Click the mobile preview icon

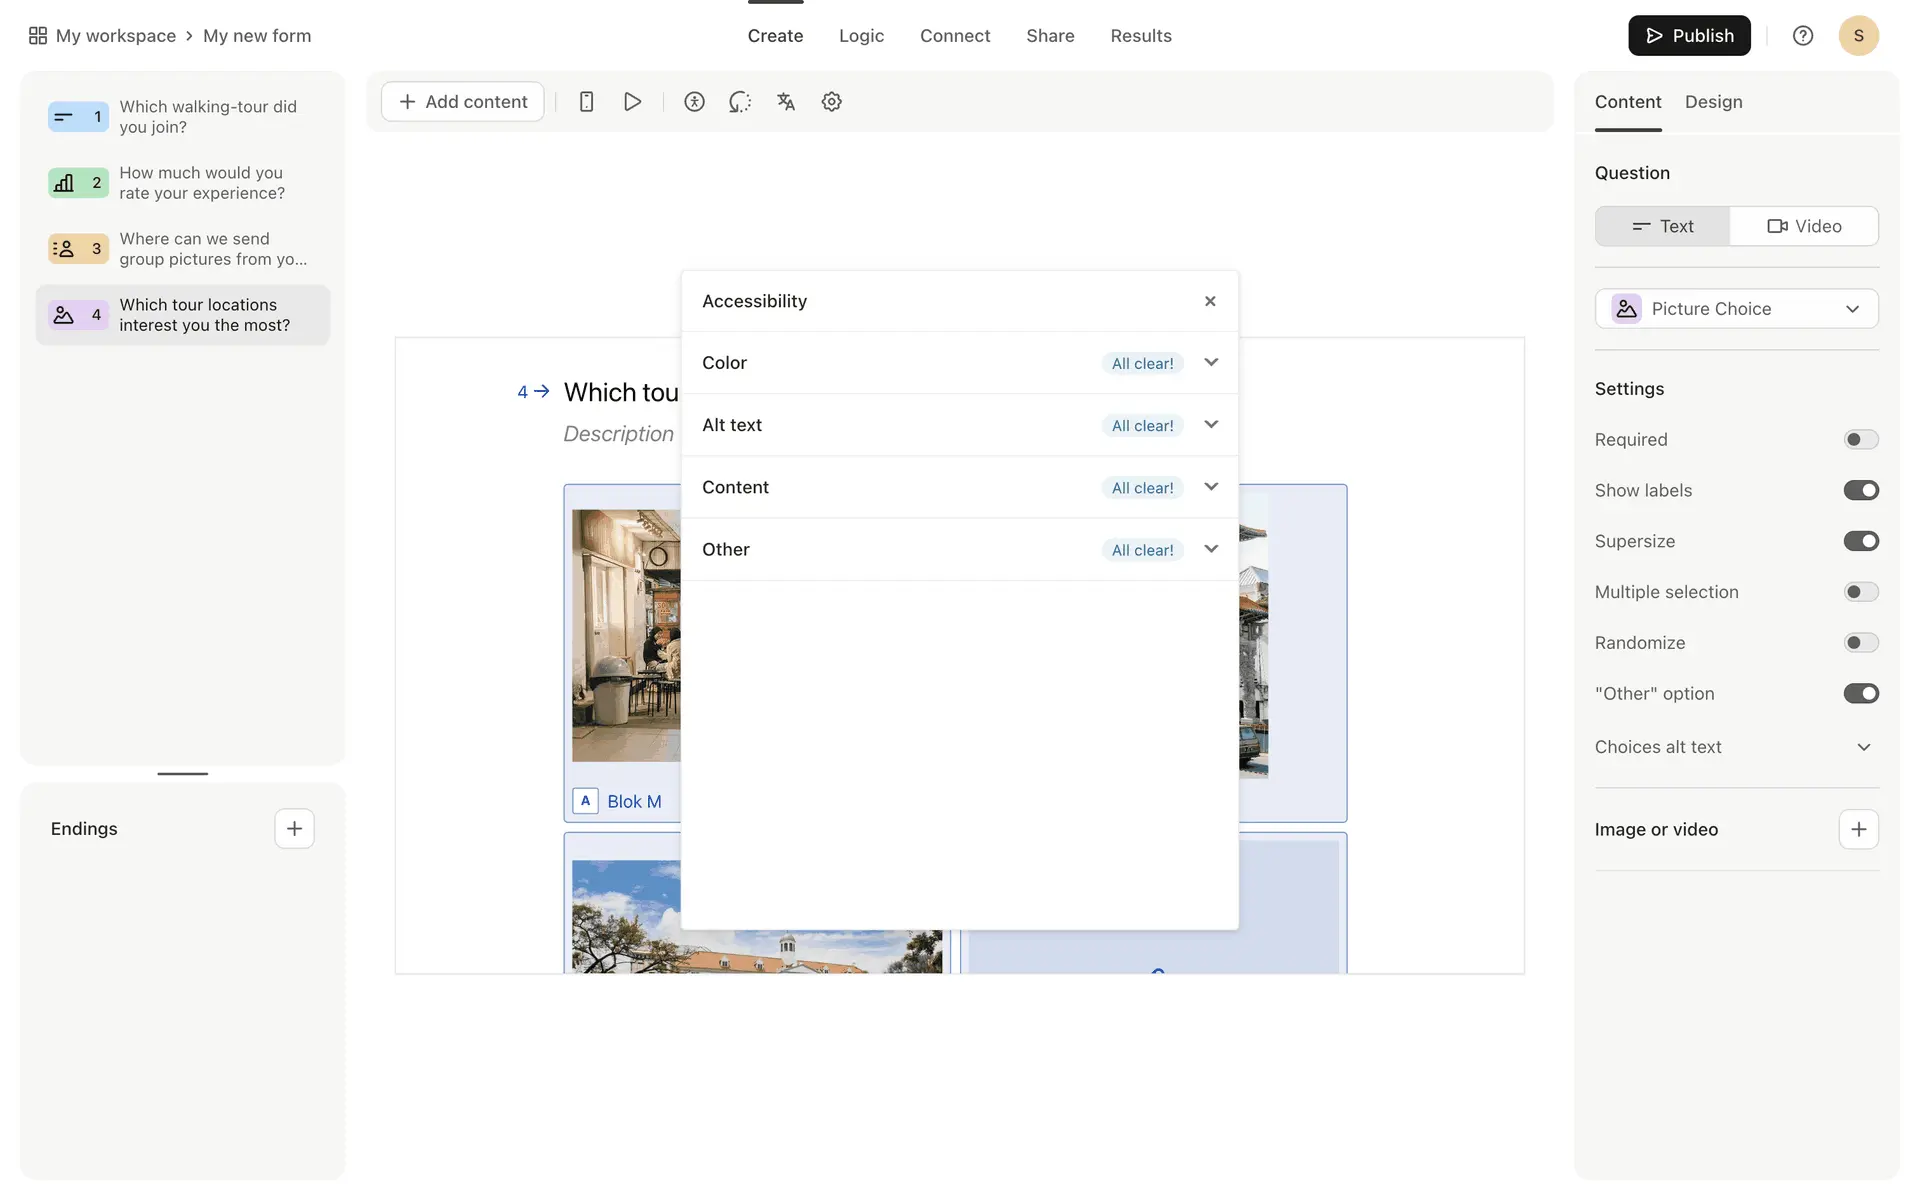[x=587, y=102]
